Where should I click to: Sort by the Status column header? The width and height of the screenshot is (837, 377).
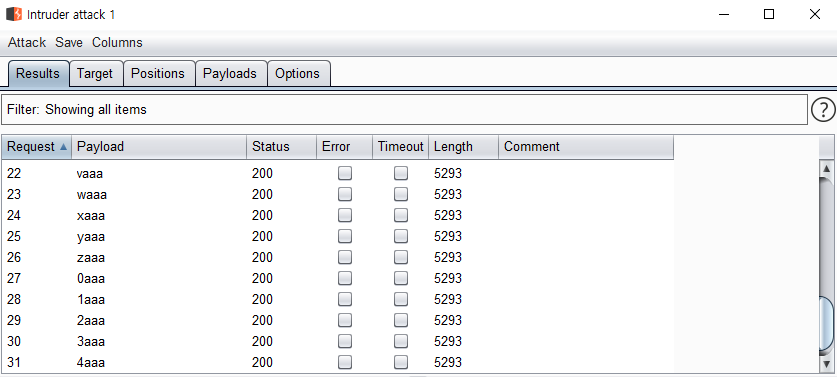pyautogui.click(x=281, y=147)
